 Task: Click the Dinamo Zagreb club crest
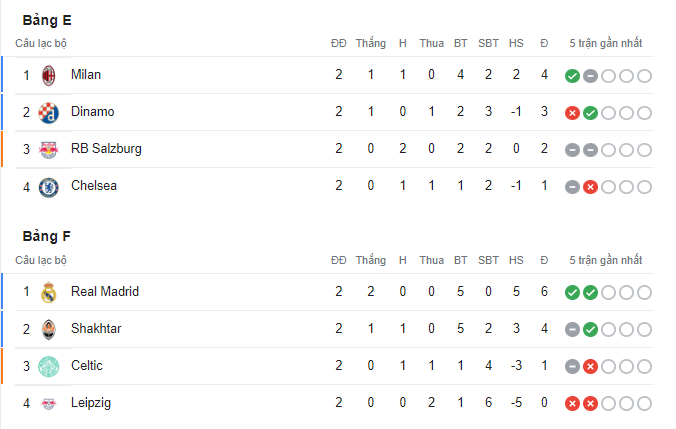coord(49,113)
